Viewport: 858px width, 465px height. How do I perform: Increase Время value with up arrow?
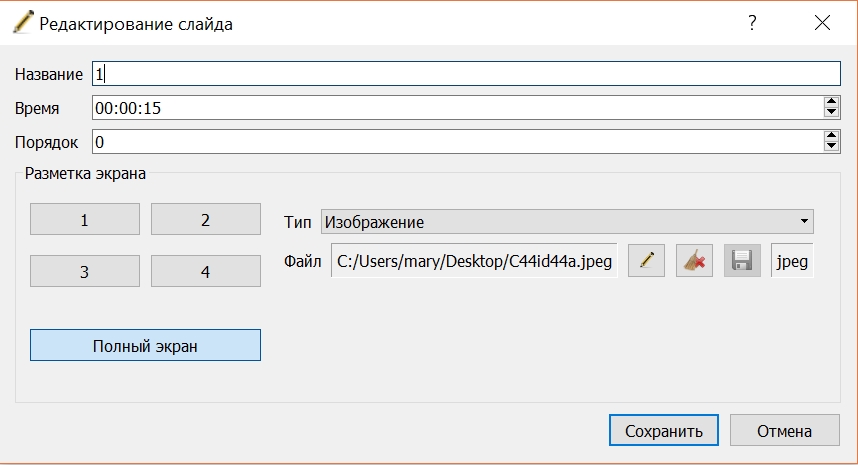pos(831,102)
